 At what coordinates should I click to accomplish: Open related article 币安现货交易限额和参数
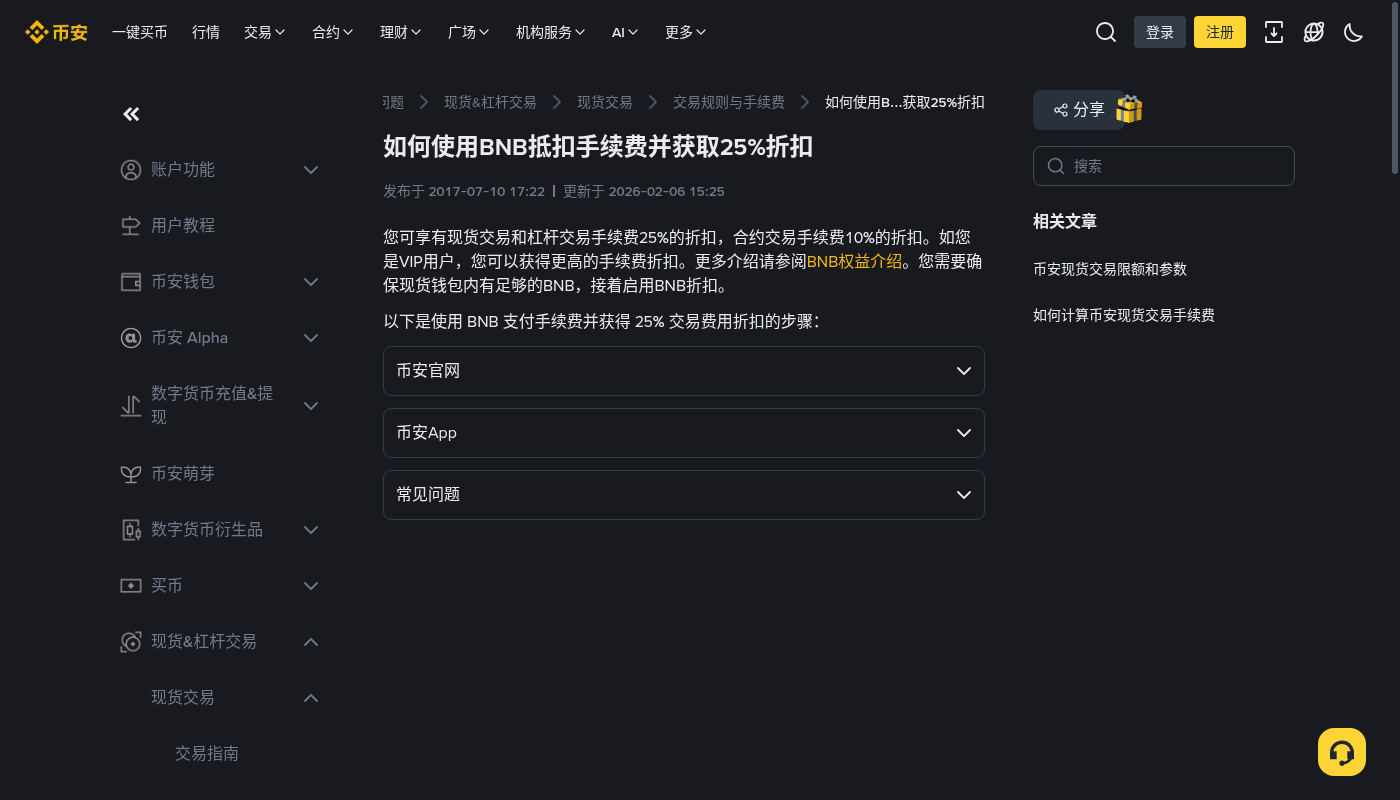(x=1110, y=269)
